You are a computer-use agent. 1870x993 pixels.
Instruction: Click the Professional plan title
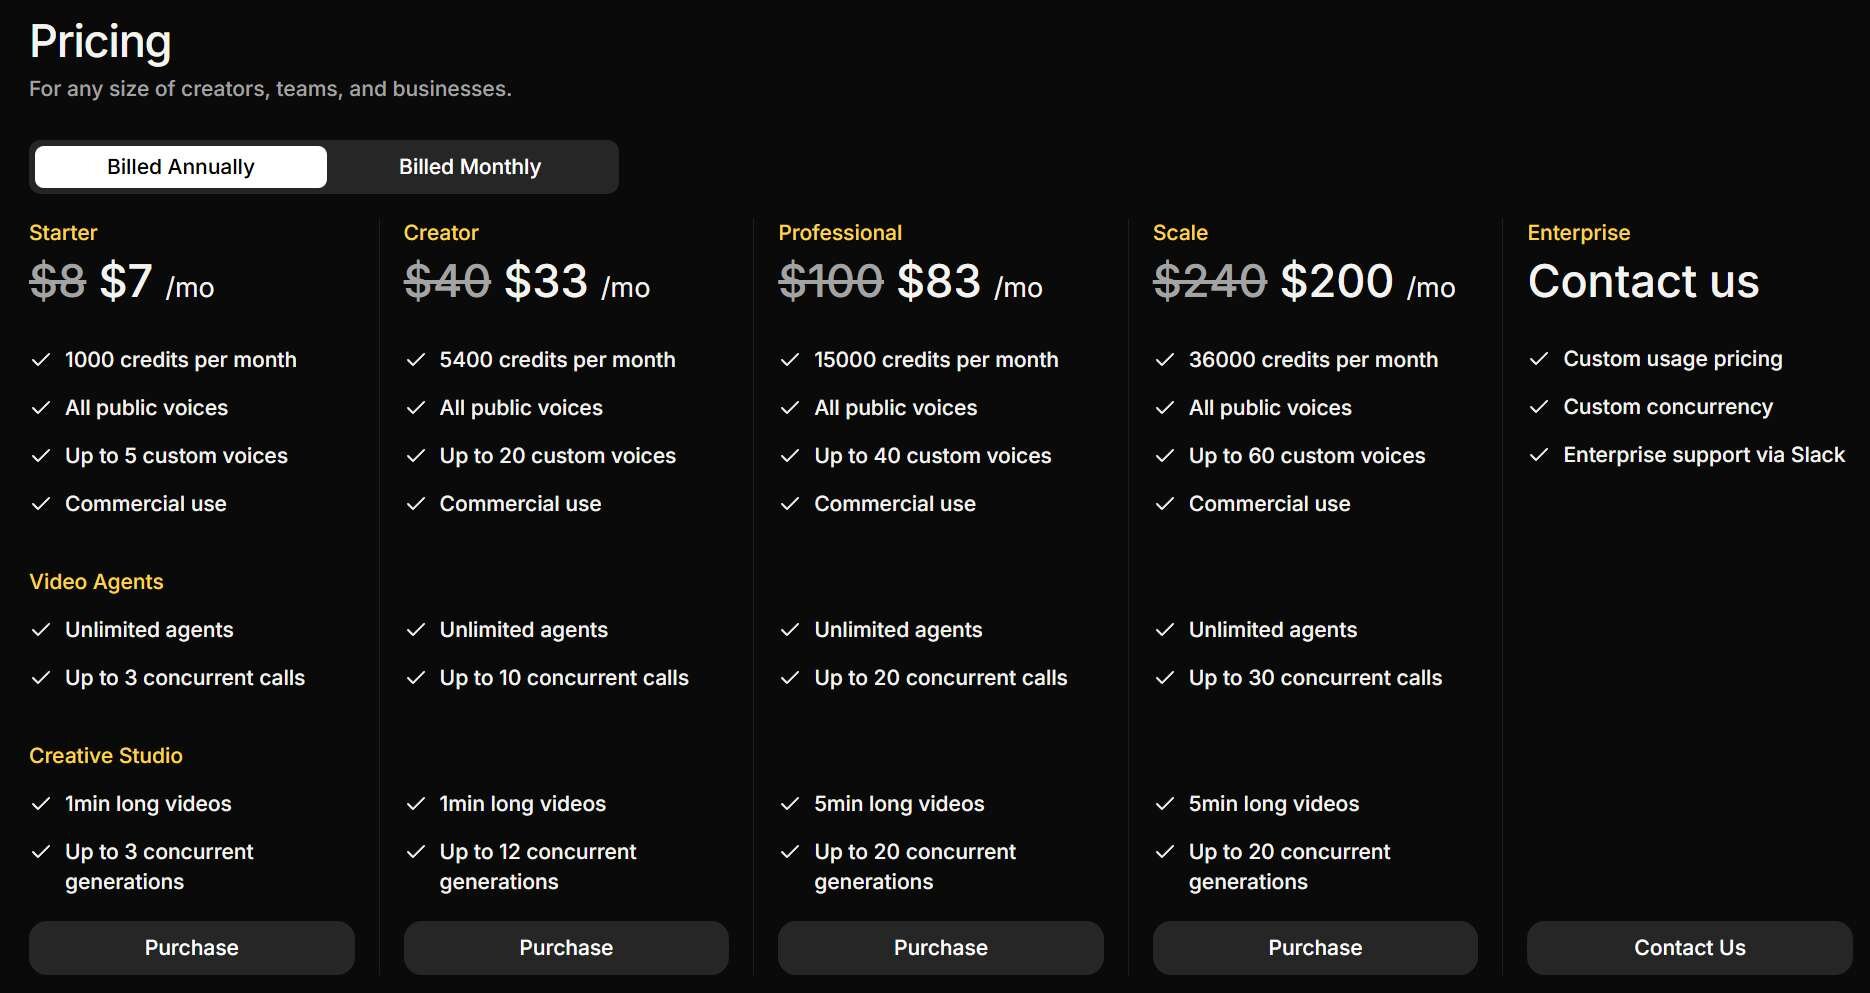tap(840, 233)
